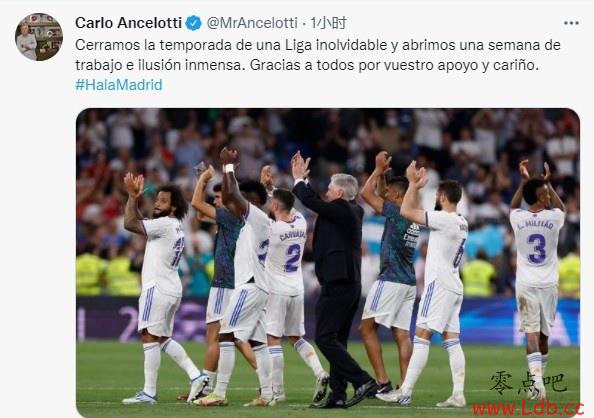
Task: Open the #HalaMadrid hashtag
Action: [x=119, y=85]
